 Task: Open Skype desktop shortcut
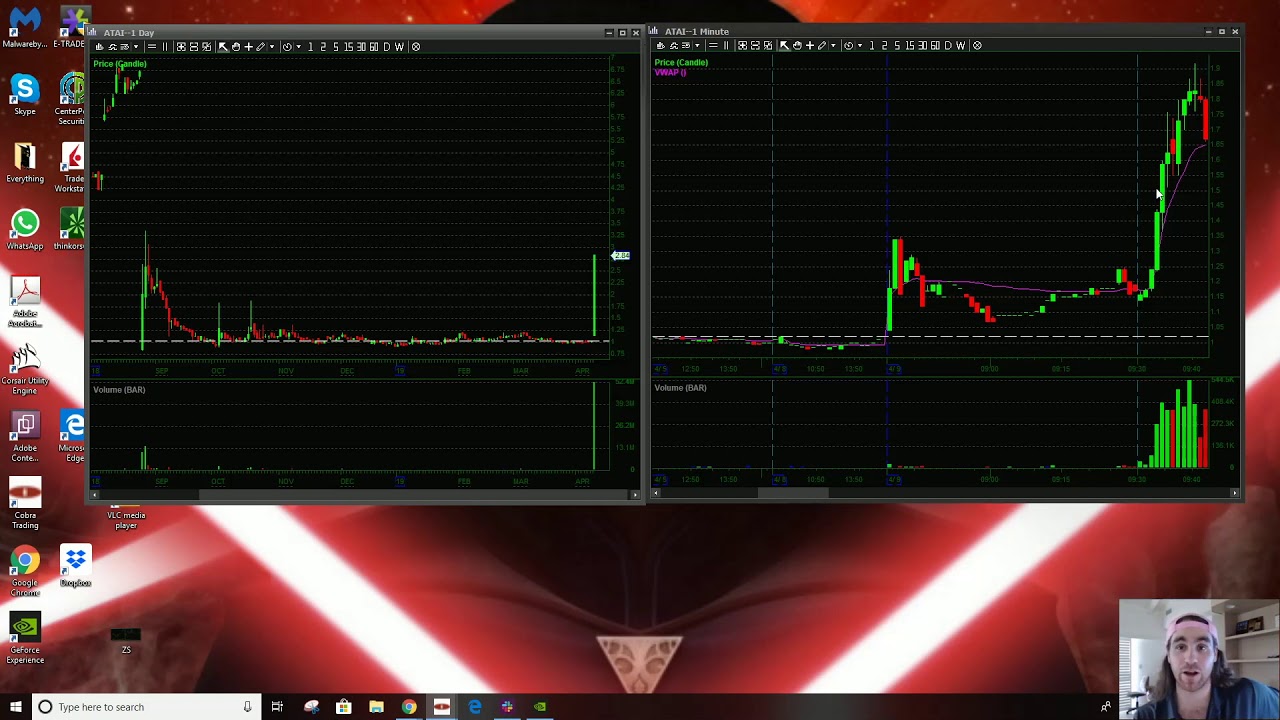25,96
